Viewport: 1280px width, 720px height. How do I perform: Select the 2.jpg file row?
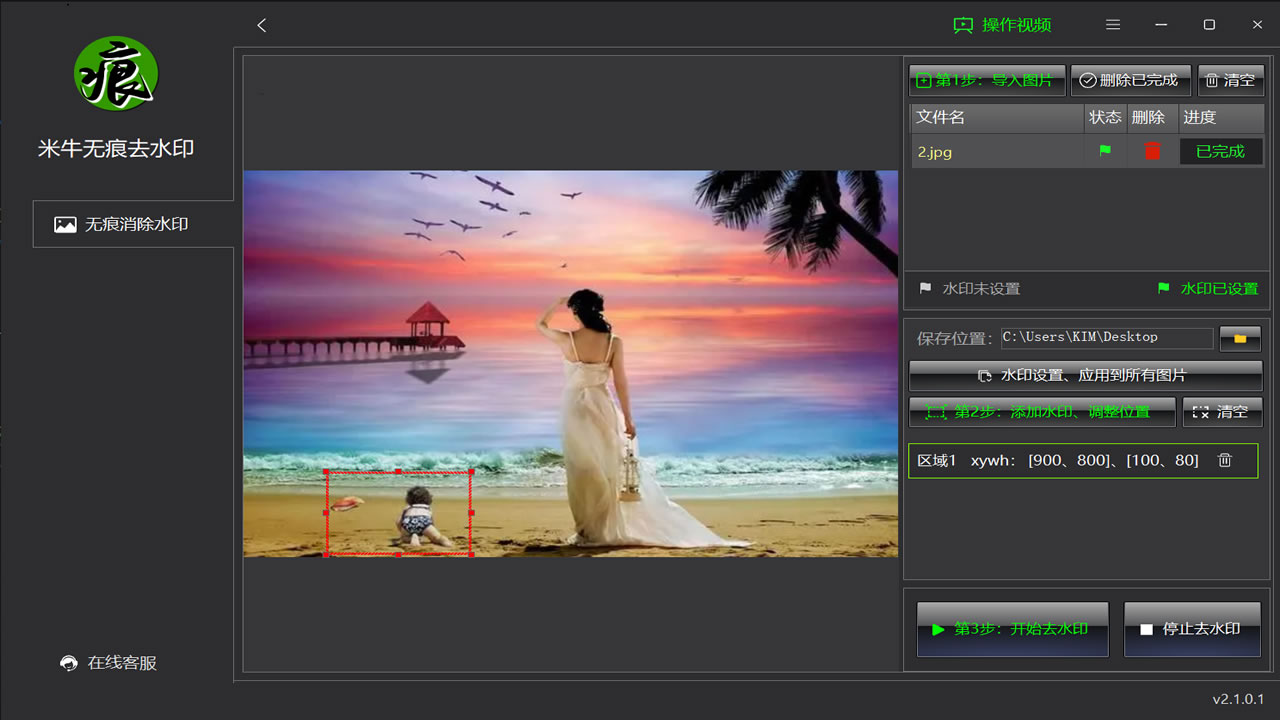click(996, 152)
